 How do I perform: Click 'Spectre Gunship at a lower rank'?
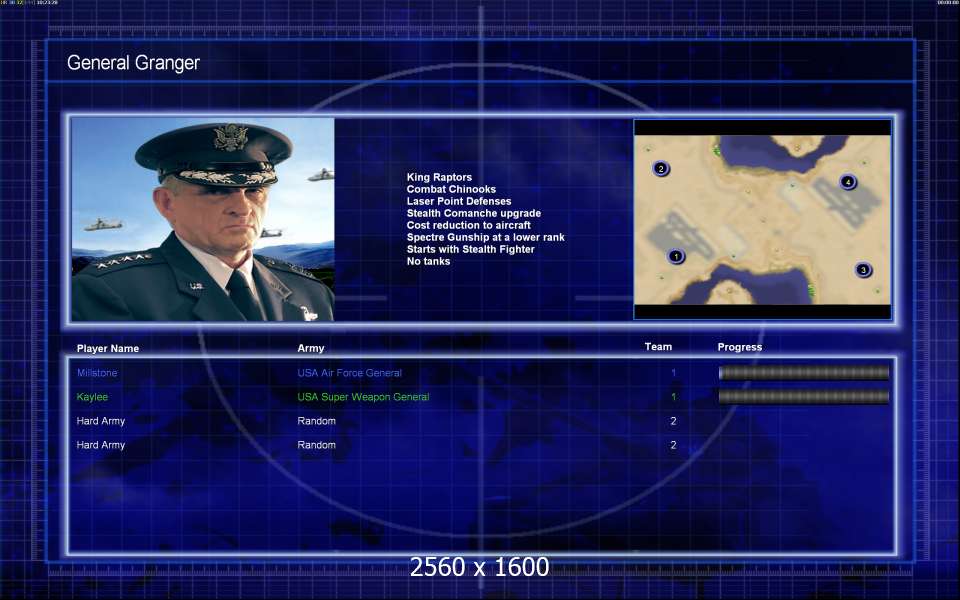pyautogui.click(x=486, y=237)
